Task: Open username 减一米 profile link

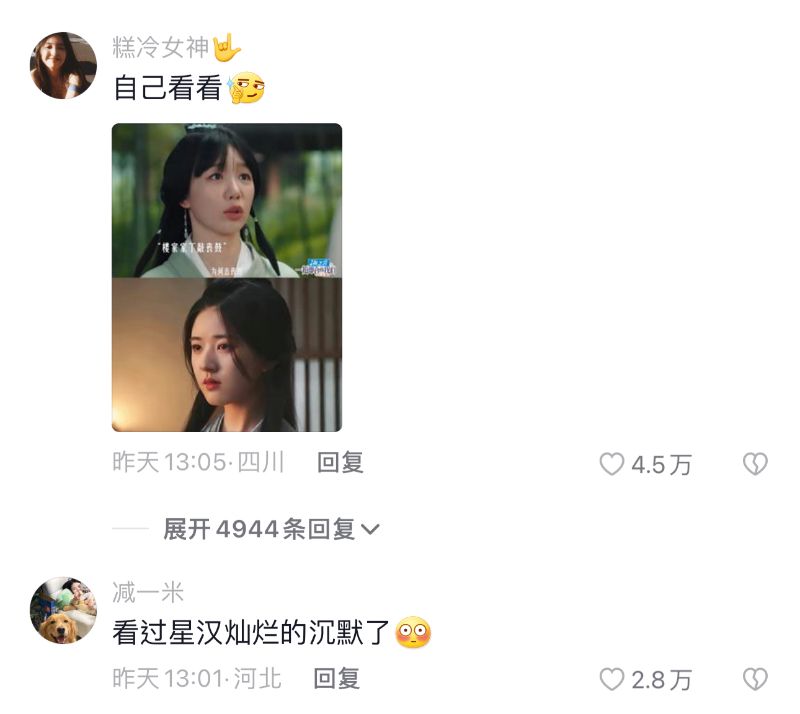Action: pyautogui.click(x=148, y=593)
